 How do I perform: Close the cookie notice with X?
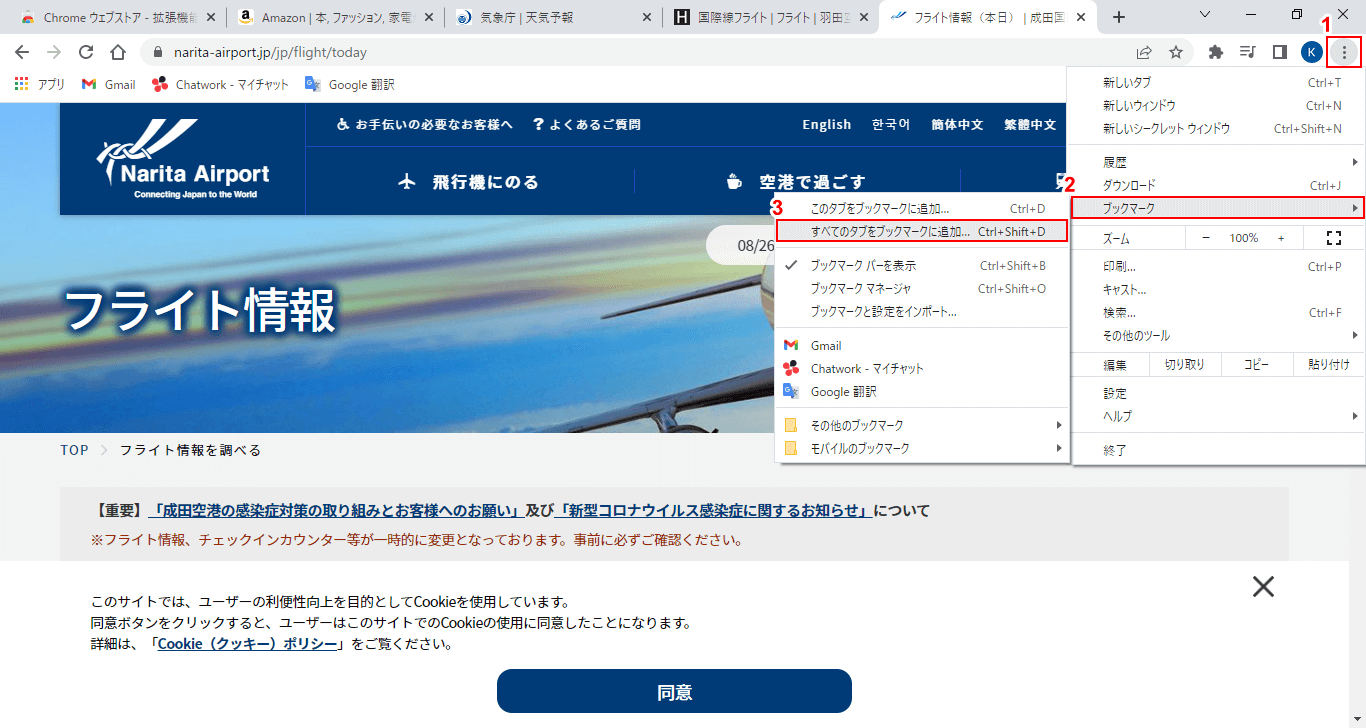click(x=1263, y=586)
